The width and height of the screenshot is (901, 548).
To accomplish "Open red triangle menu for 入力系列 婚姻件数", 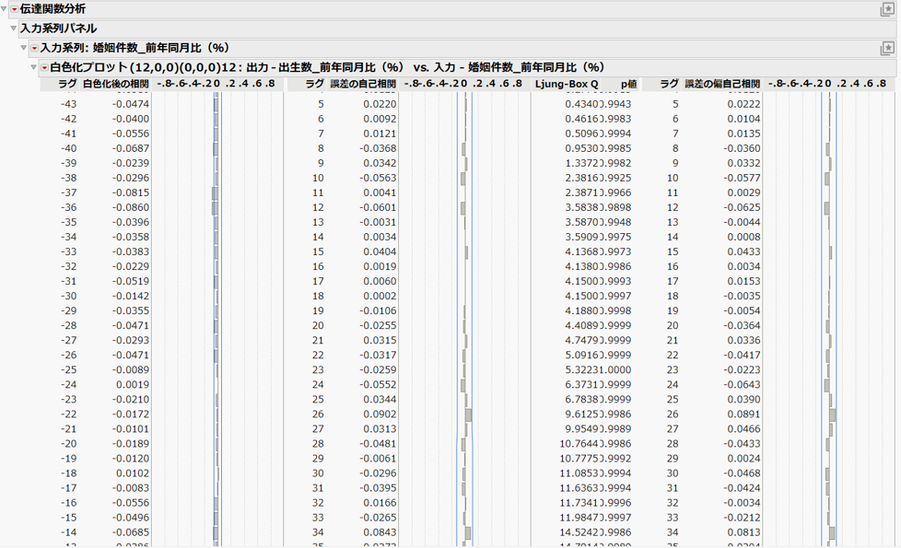I will point(34,48).
